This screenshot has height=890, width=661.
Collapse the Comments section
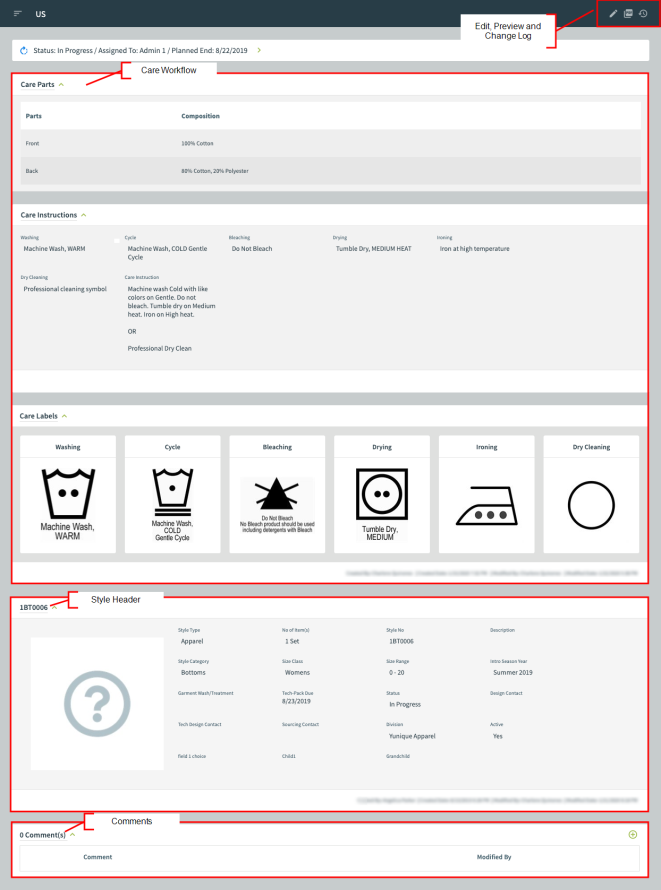tap(73, 834)
